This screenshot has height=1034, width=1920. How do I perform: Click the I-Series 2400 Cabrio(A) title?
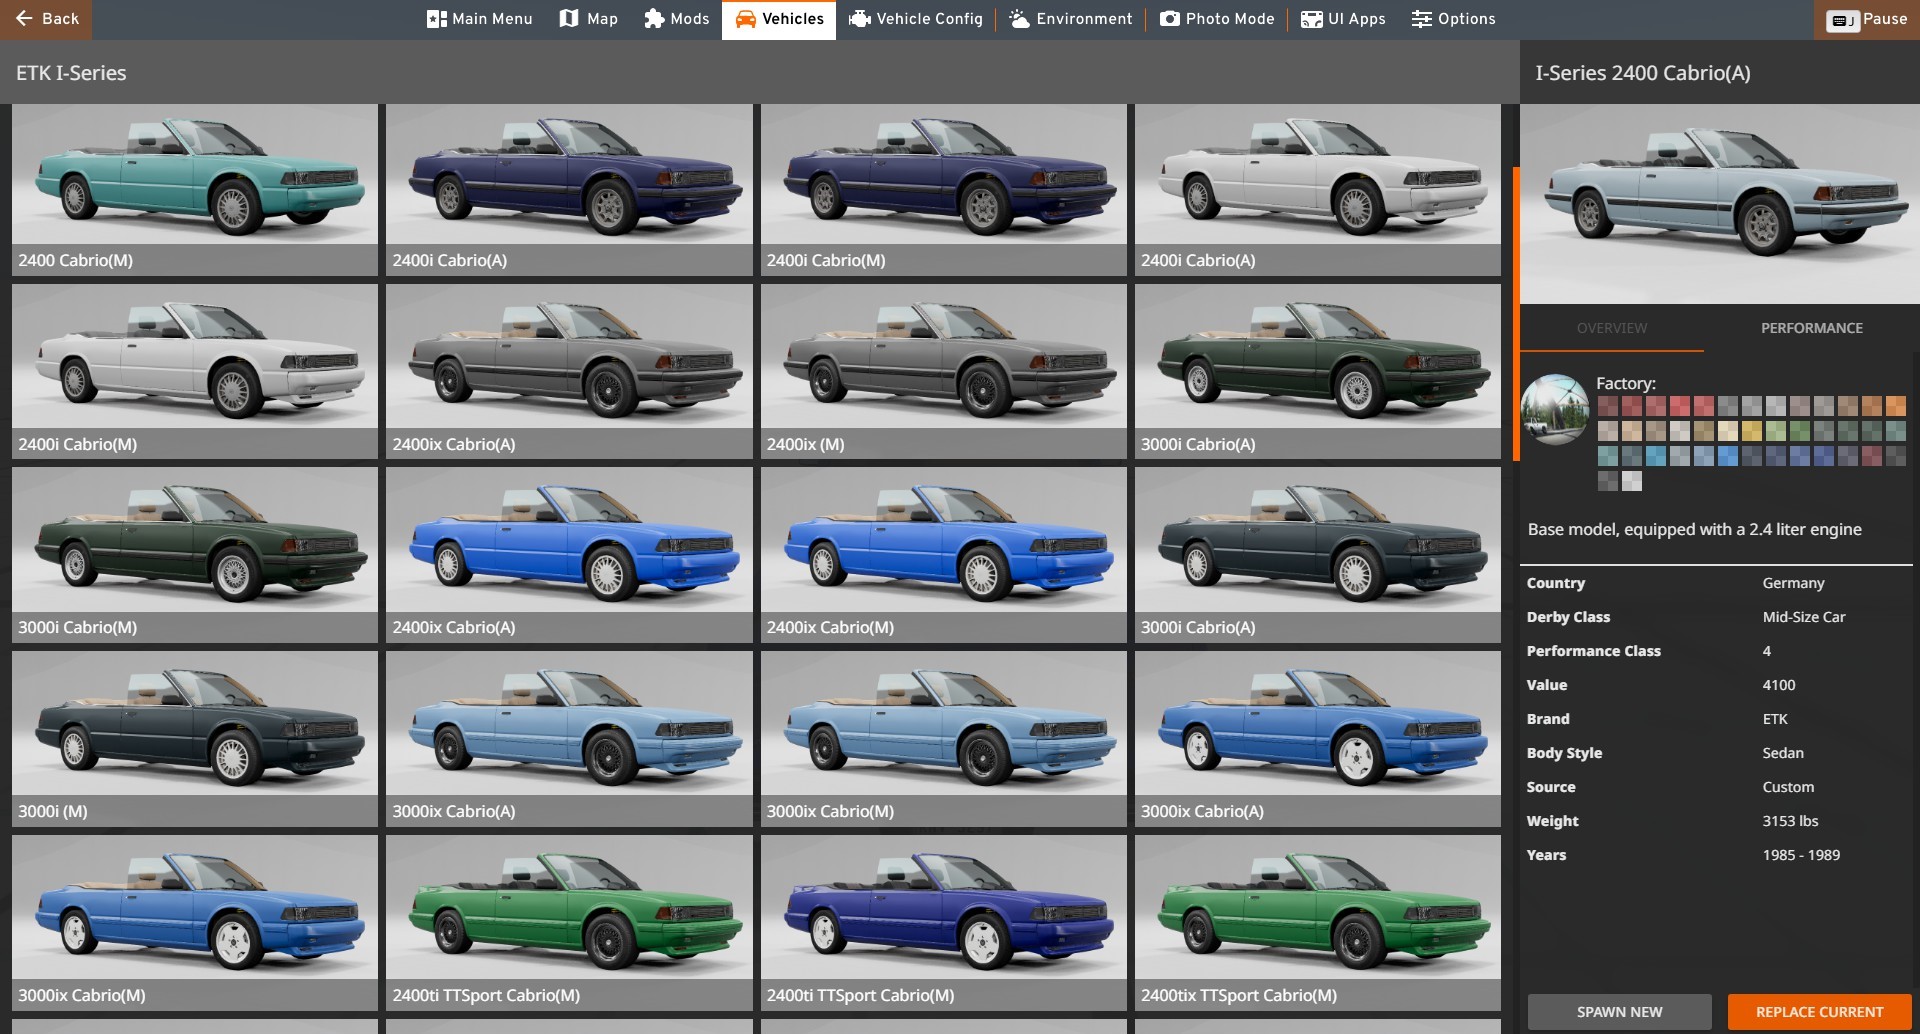pyautogui.click(x=1643, y=73)
